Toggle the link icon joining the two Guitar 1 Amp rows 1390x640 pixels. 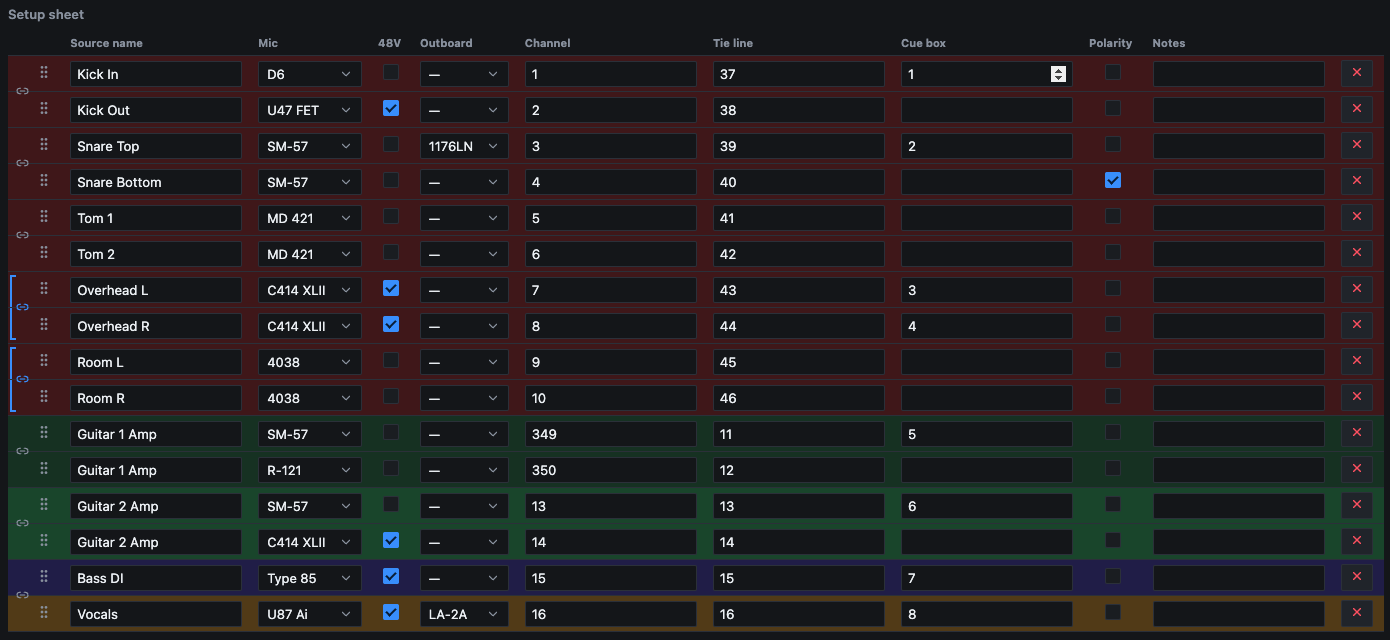22,451
